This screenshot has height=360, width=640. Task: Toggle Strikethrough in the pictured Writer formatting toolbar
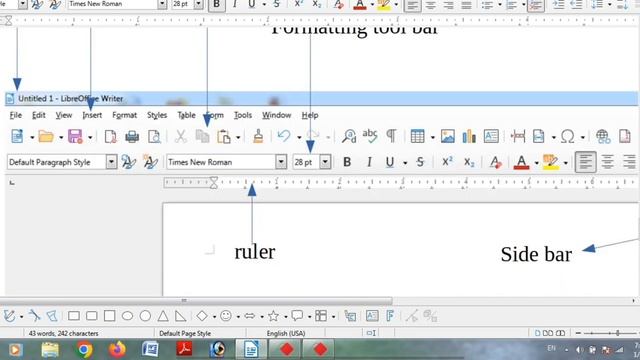coord(420,162)
